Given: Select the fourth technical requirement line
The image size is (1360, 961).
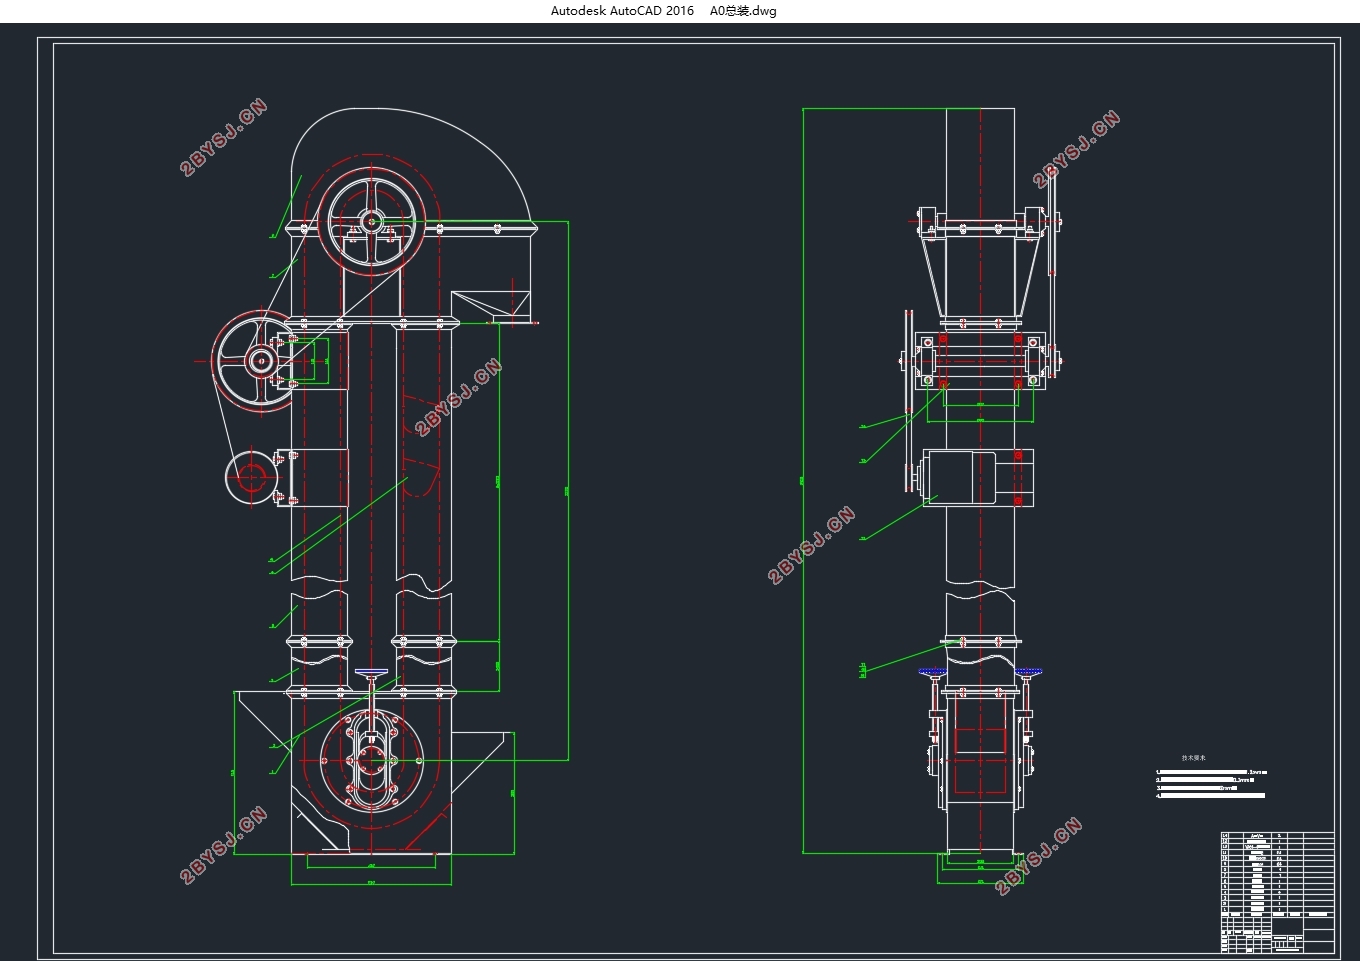Looking at the screenshot, I should (1210, 796).
